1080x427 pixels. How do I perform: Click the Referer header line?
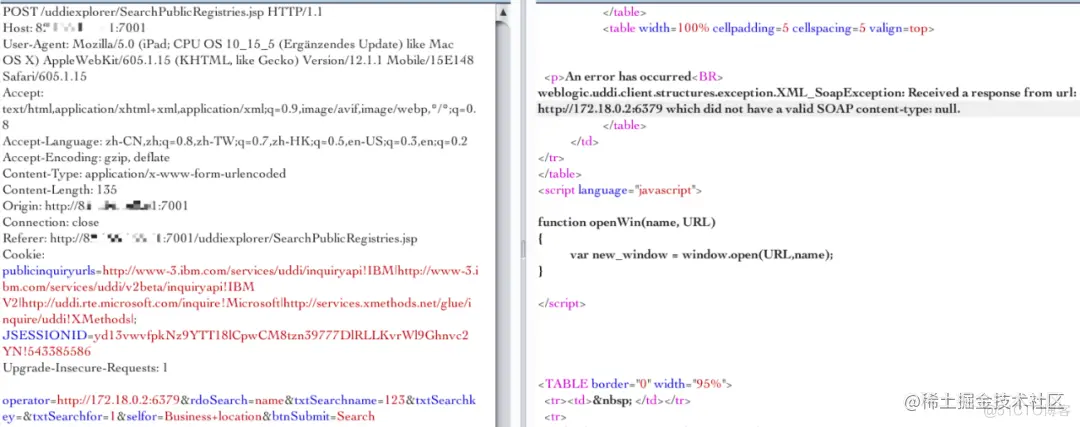(x=210, y=238)
